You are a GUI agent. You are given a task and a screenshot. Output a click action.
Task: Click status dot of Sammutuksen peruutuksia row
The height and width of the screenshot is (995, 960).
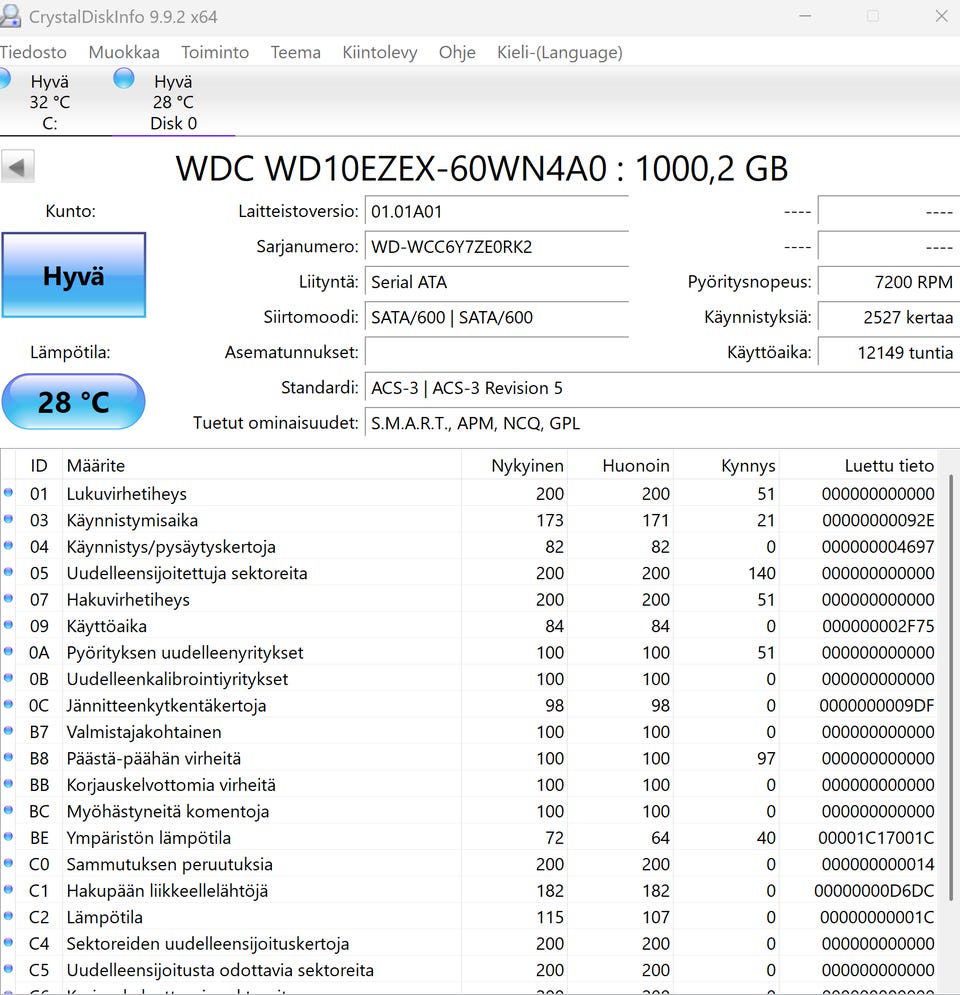(x=8, y=863)
